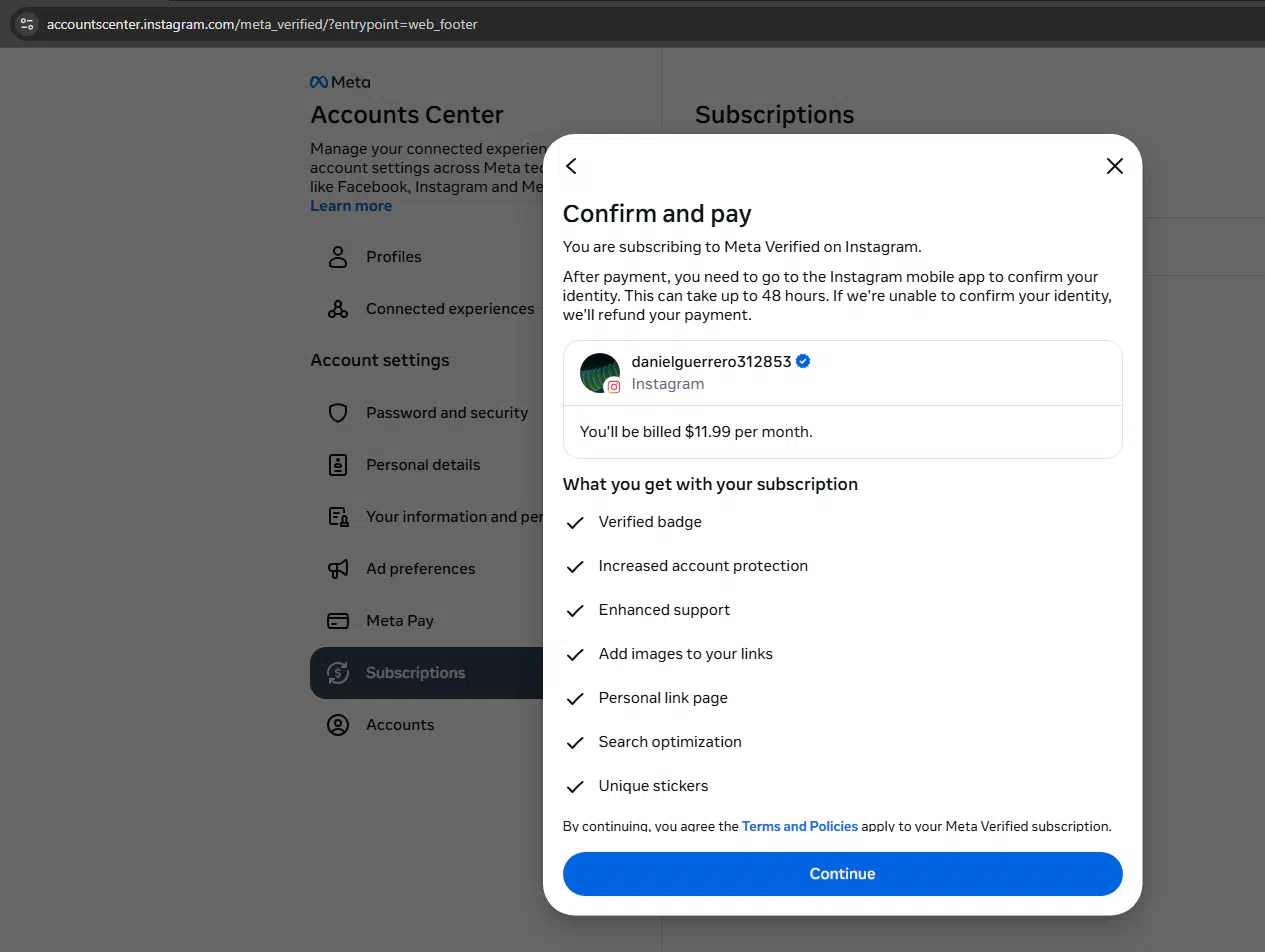Click the Accounts Center heading
The width and height of the screenshot is (1265, 952).
point(407,115)
